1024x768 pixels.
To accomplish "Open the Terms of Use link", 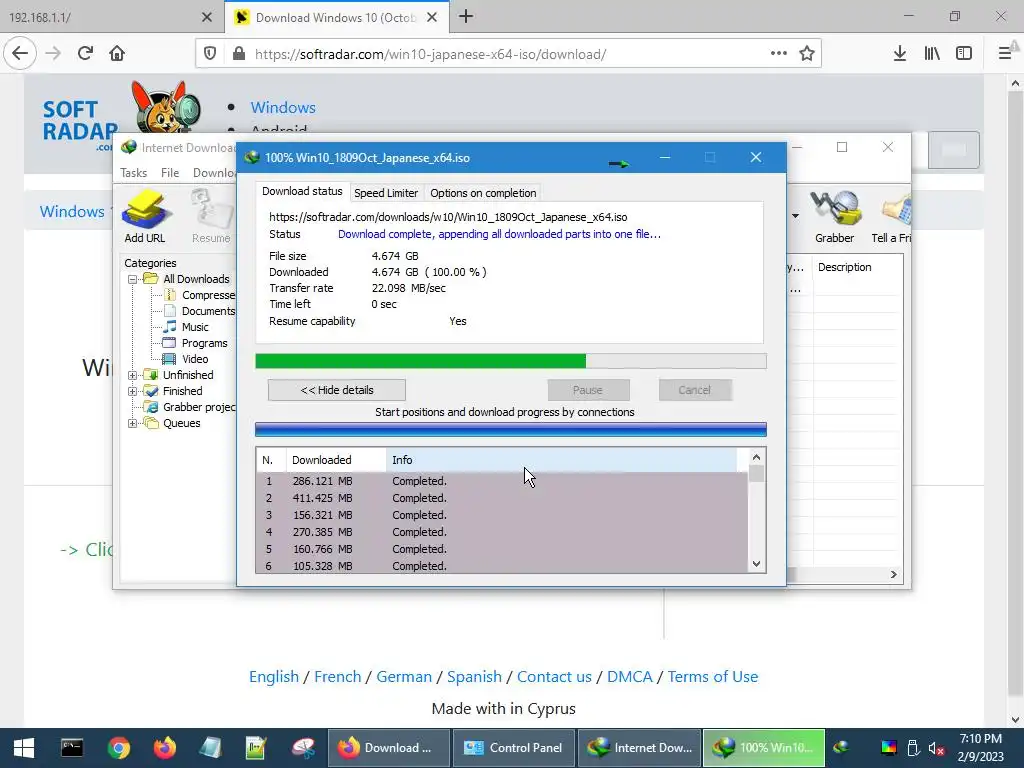I will (x=712, y=677).
